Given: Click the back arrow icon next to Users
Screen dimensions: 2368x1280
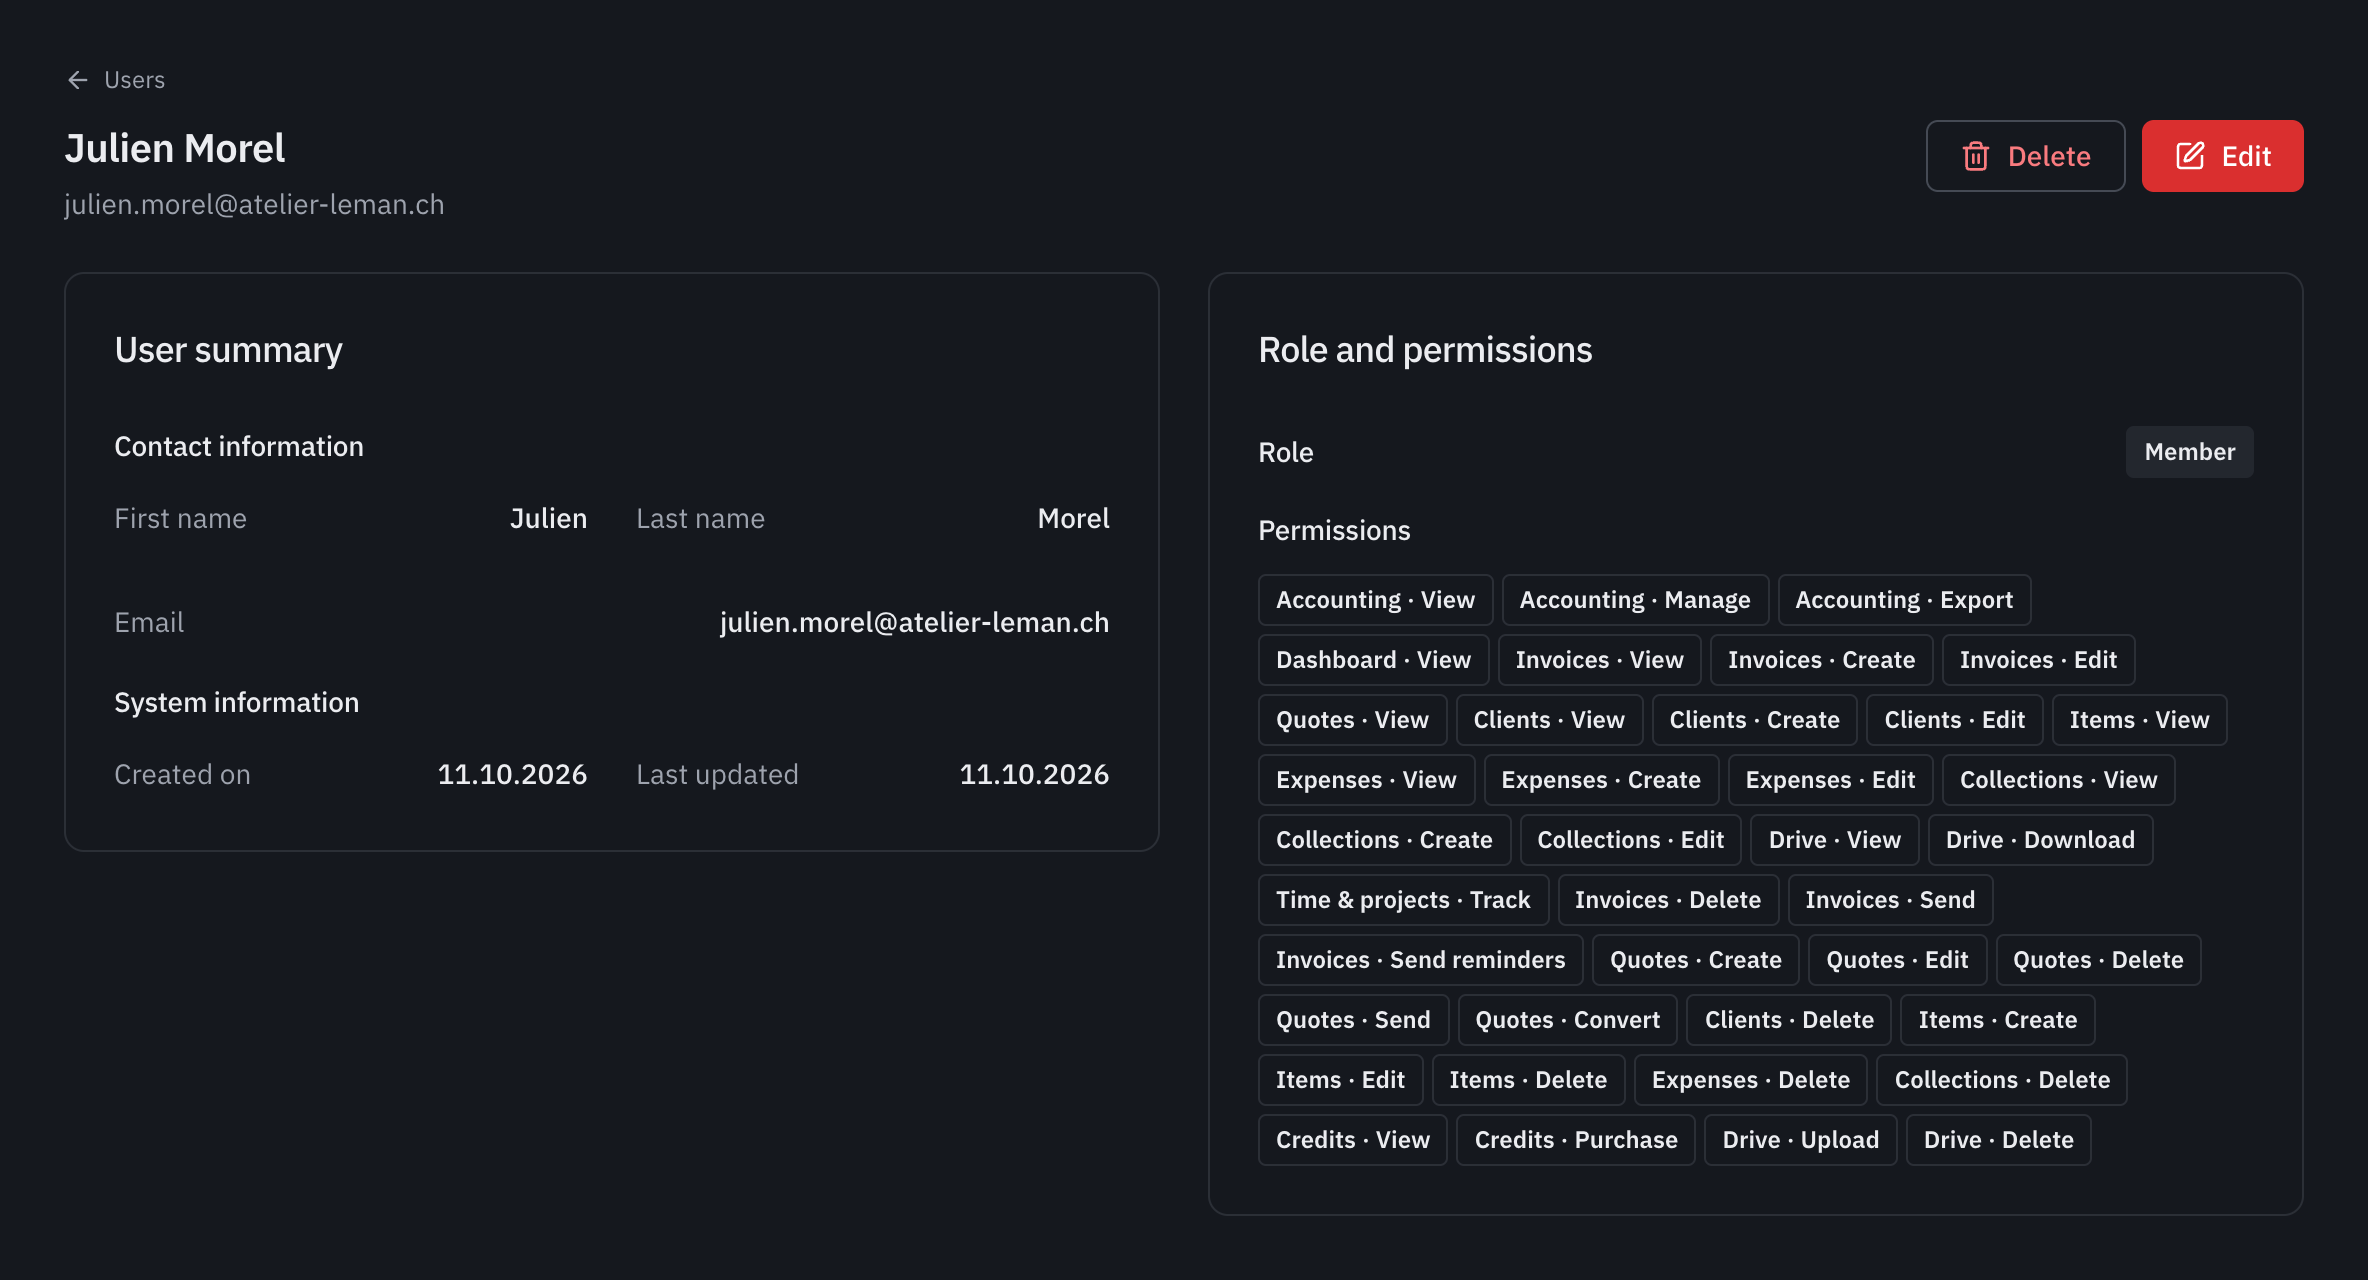Looking at the screenshot, I should (78, 80).
